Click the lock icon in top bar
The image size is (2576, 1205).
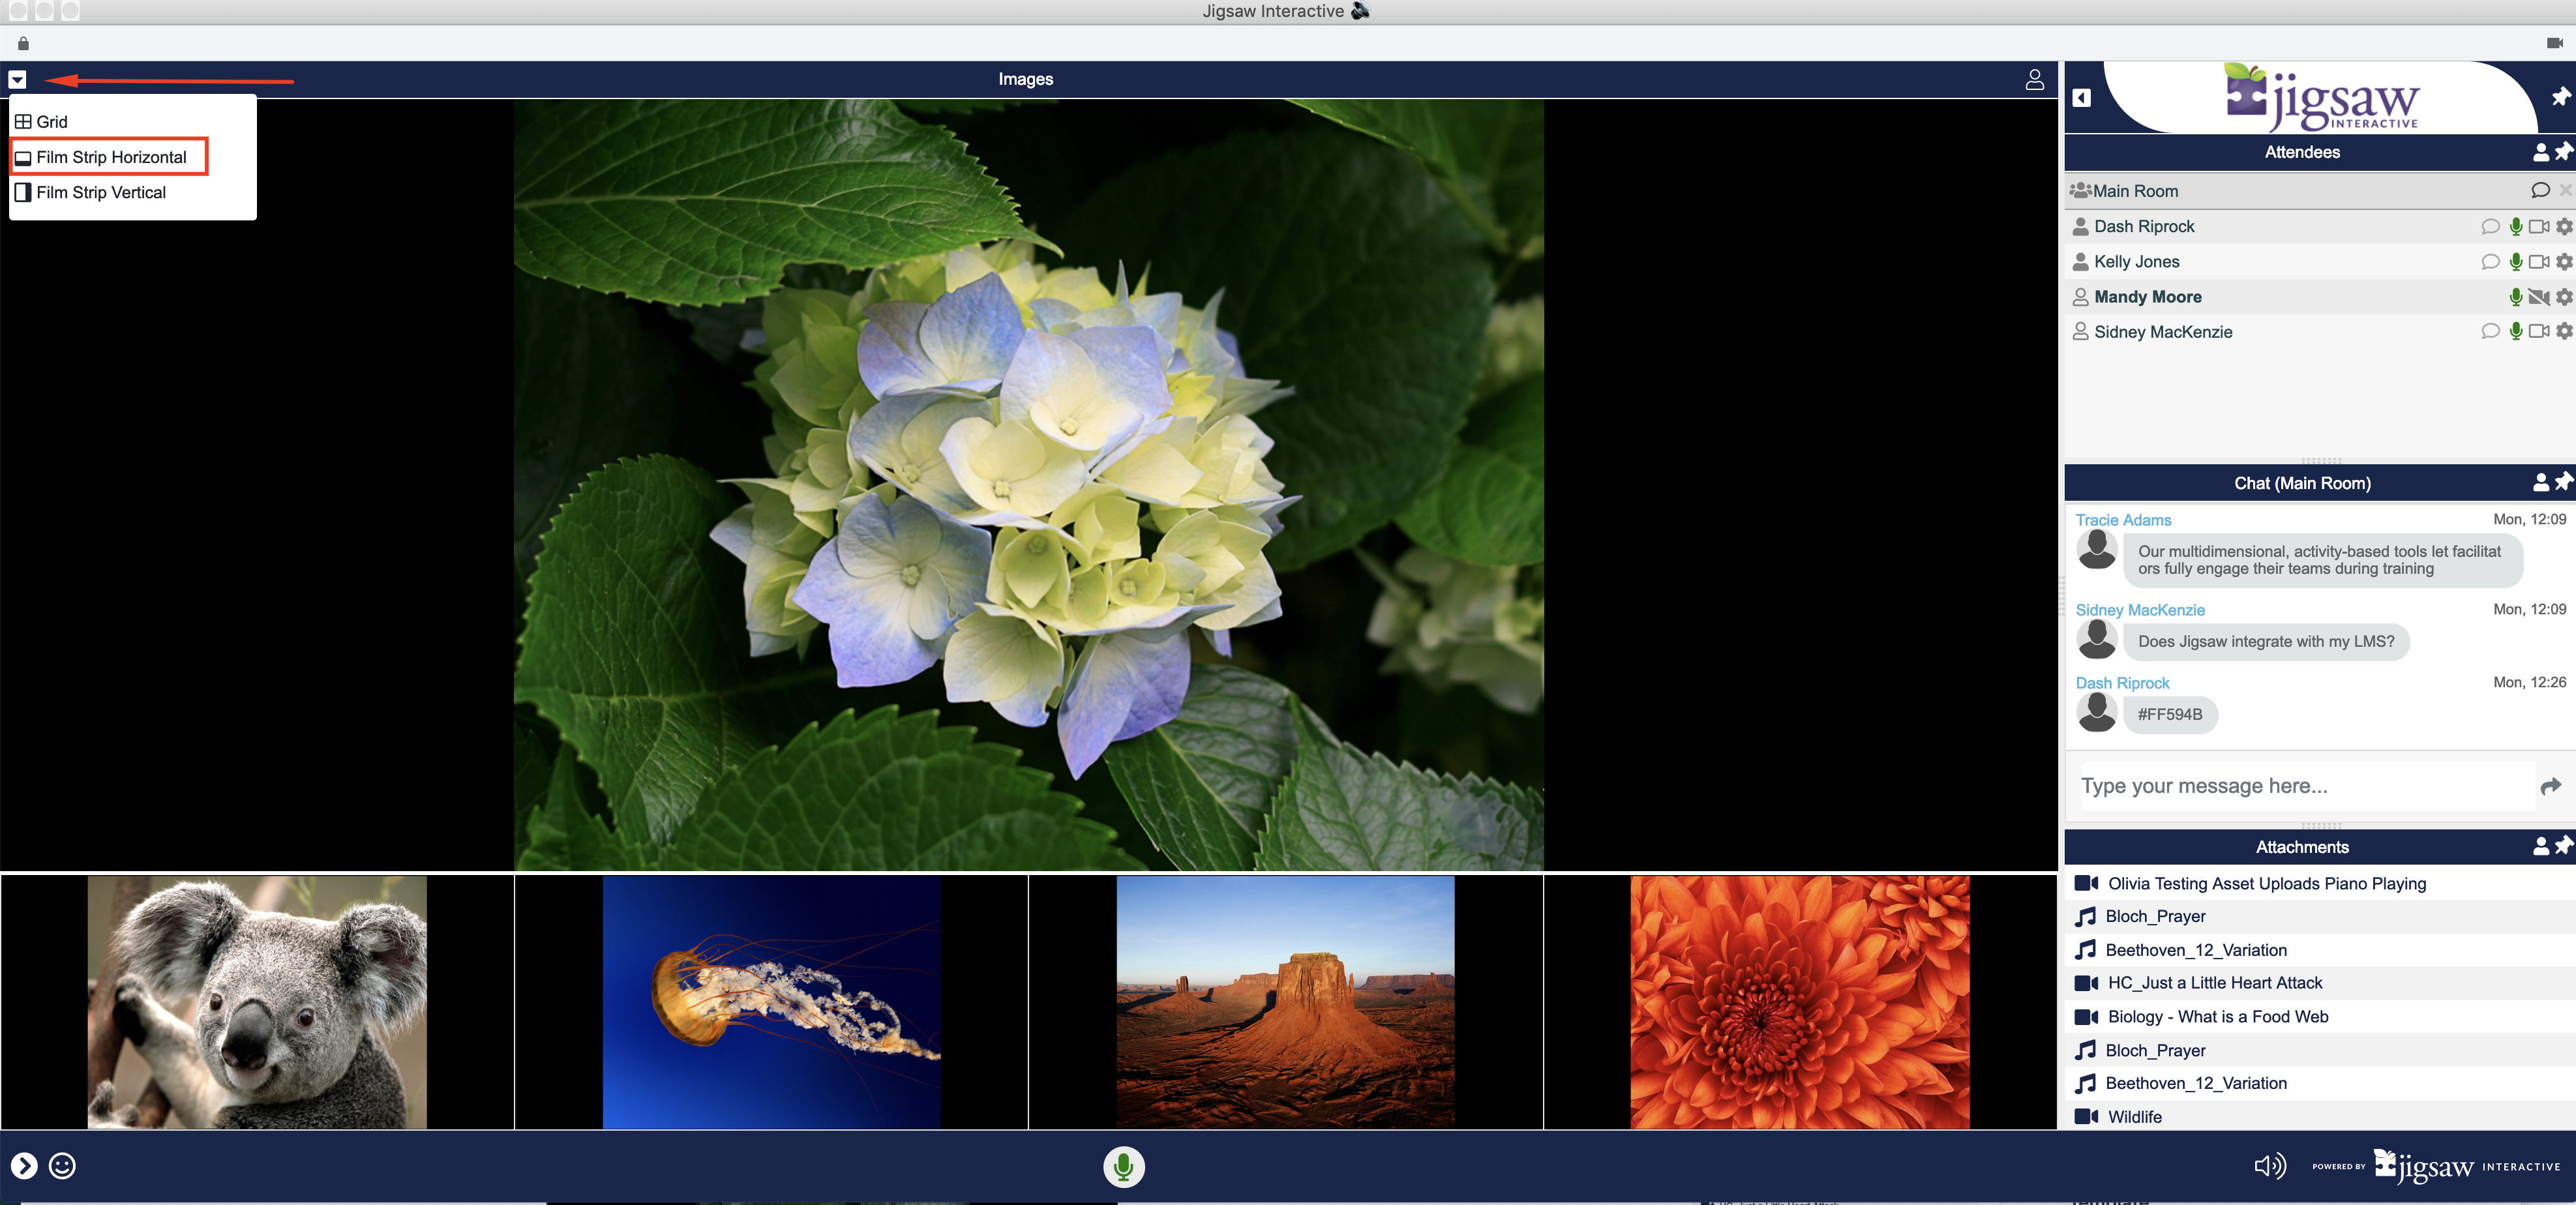tap(23, 43)
